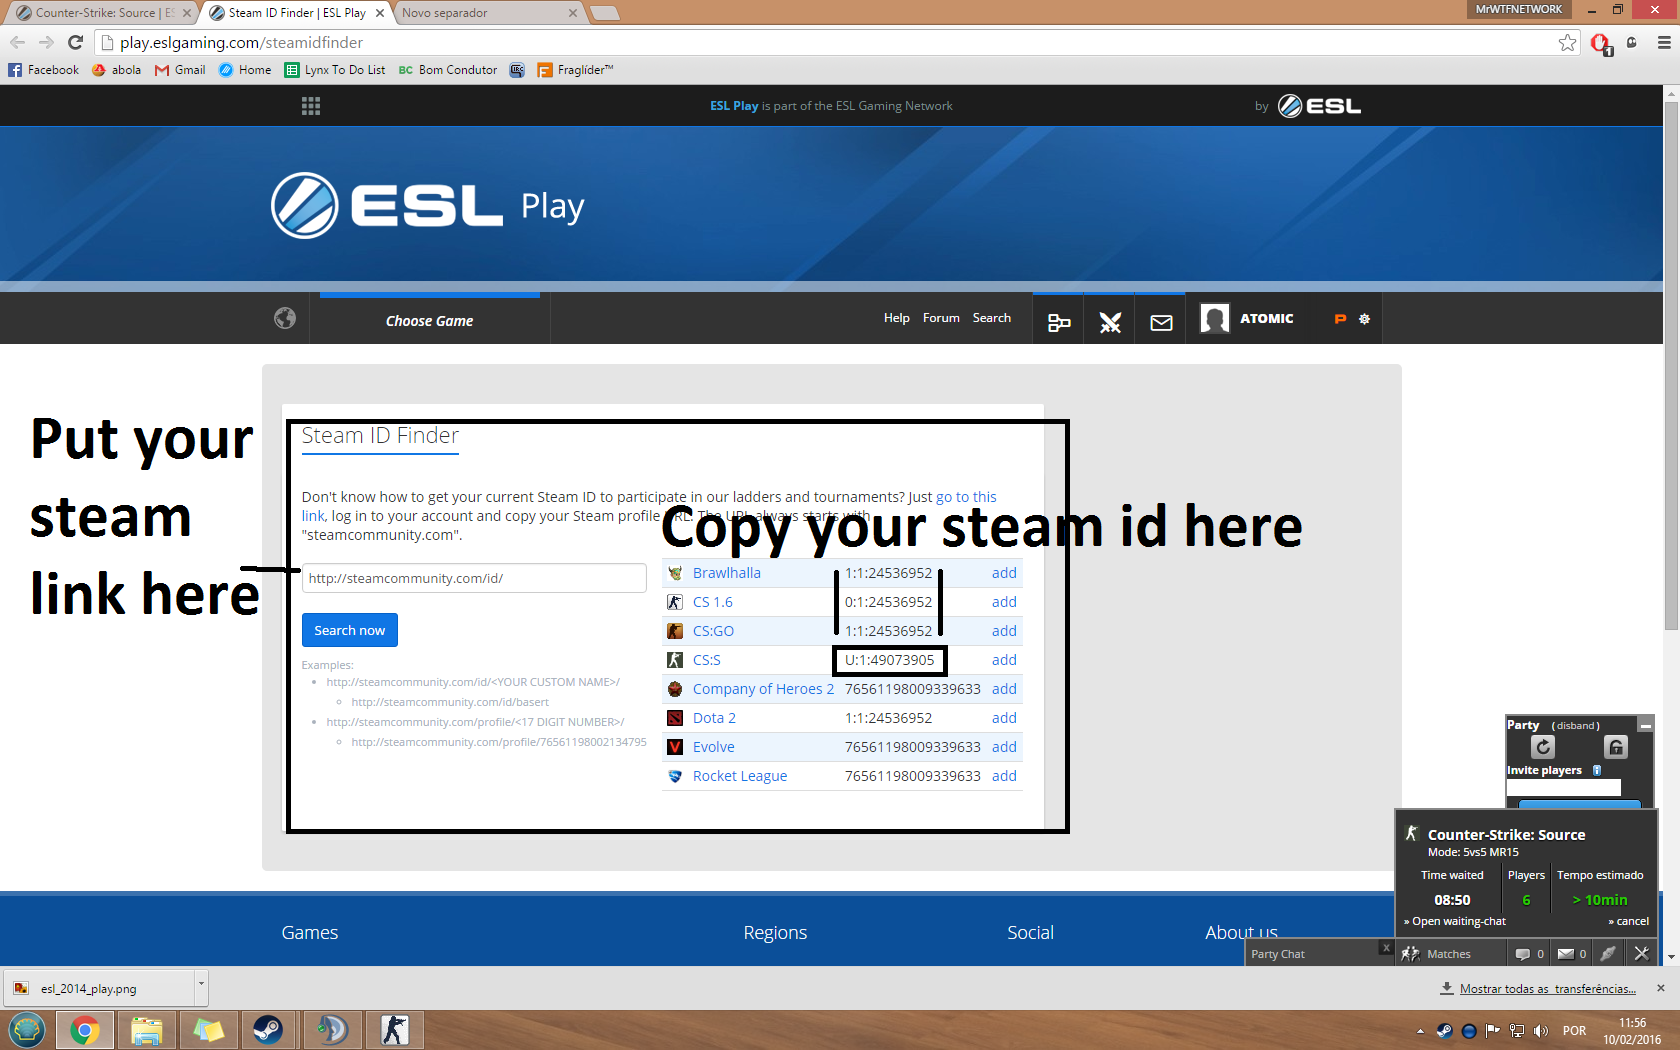Click add for the Rocket League row
The width and height of the screenshot is (1680, 1050).
1004,776
